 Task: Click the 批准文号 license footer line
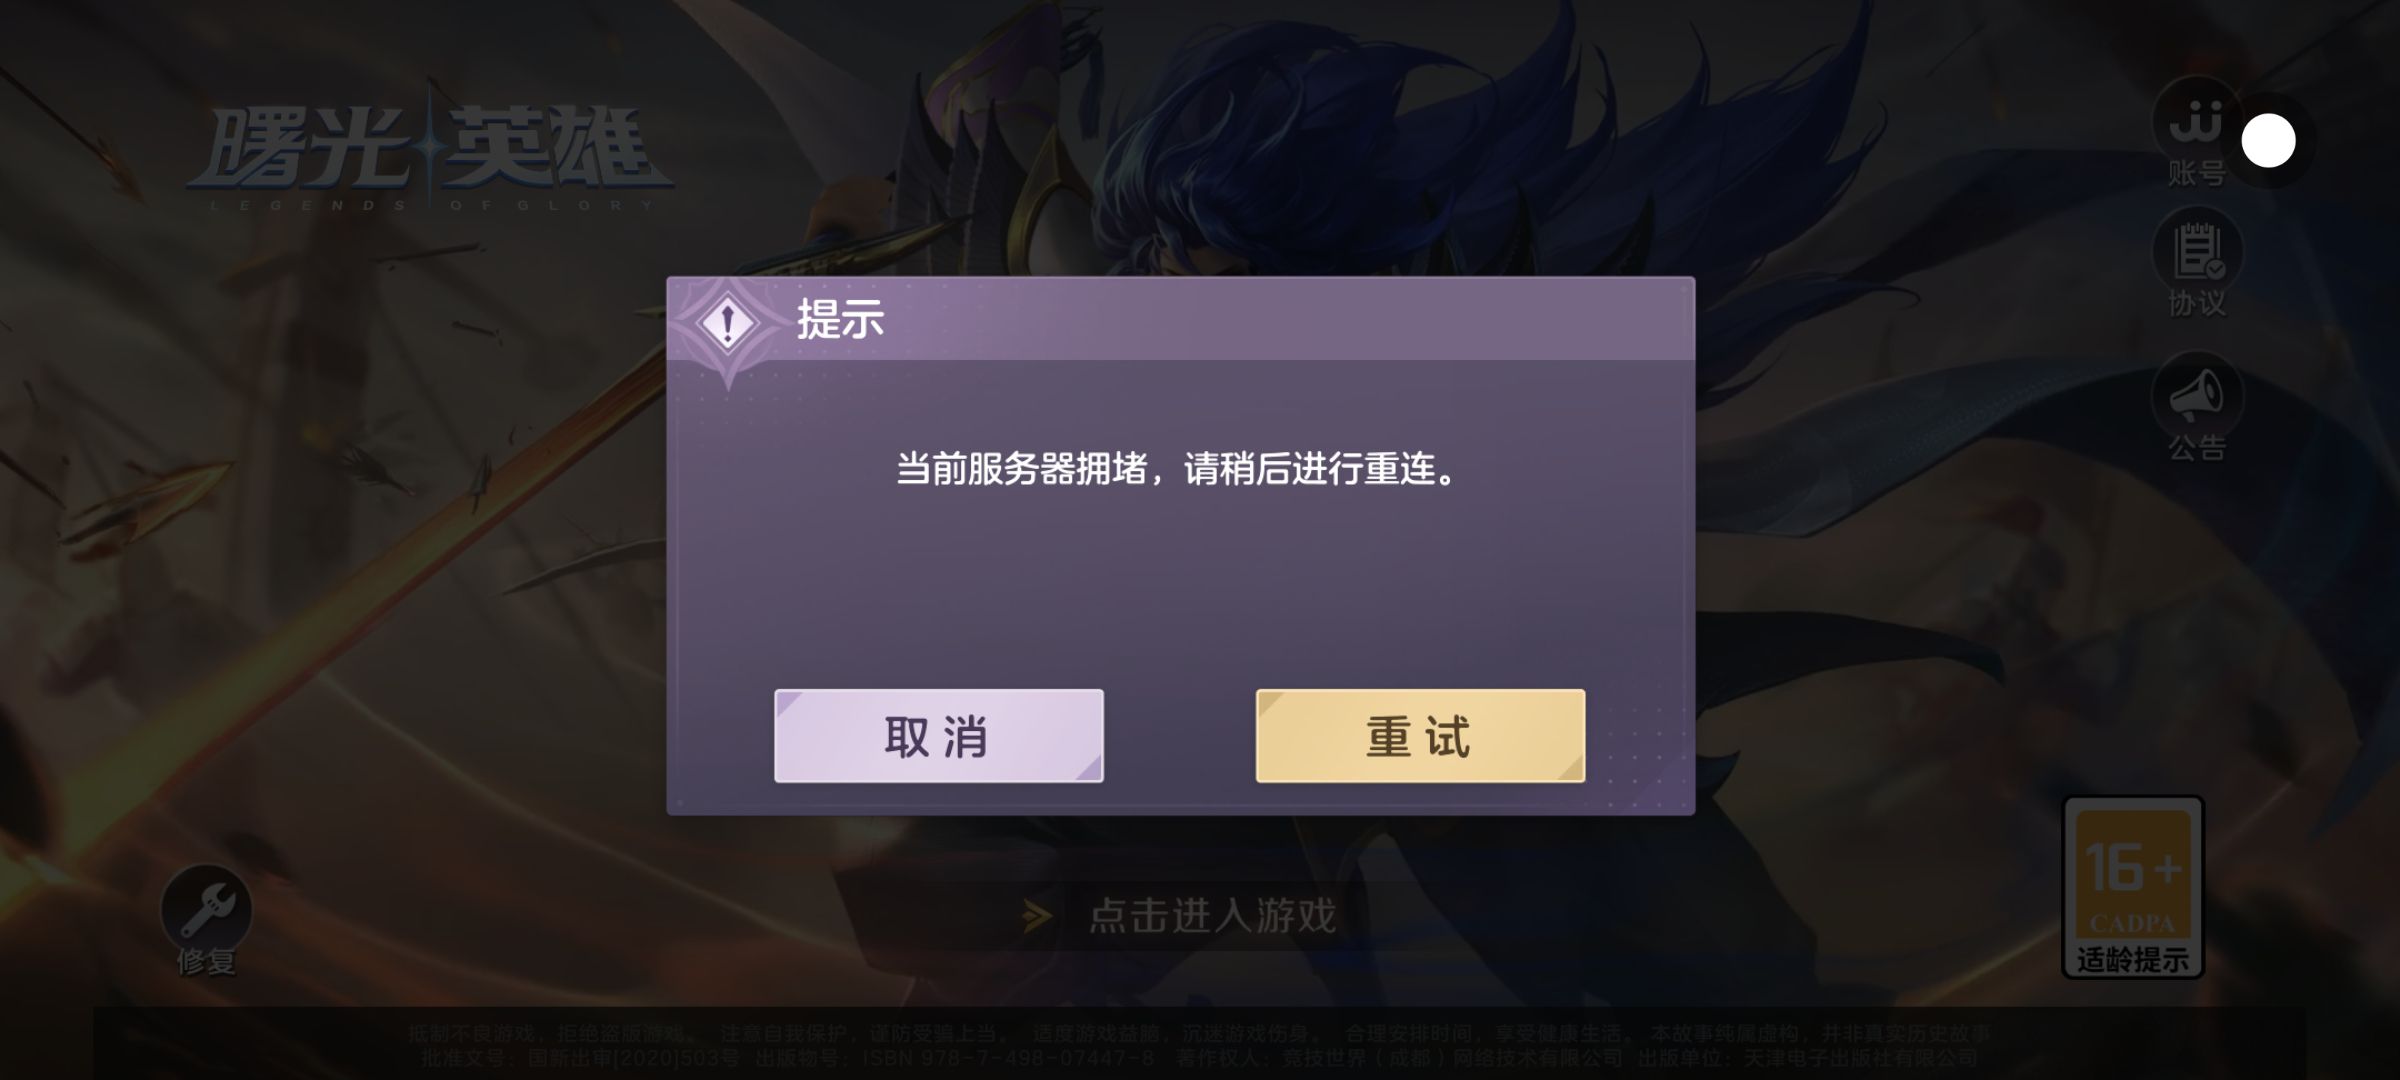point(1199,1057)
